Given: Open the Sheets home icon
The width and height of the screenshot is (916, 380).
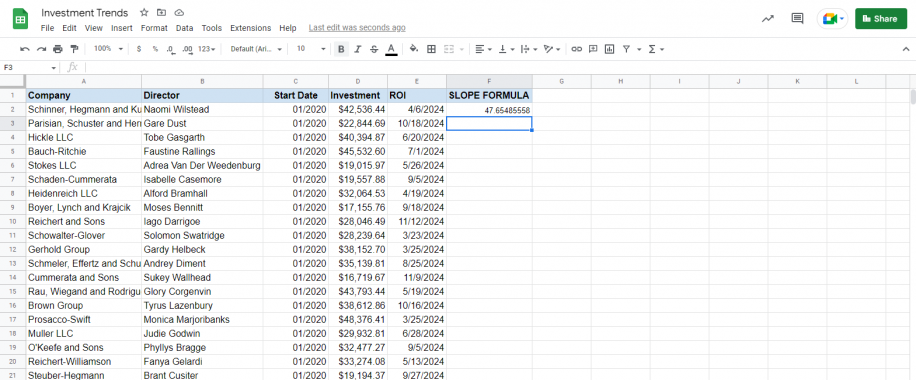Looking at the screenshot, I should point(21,20).
